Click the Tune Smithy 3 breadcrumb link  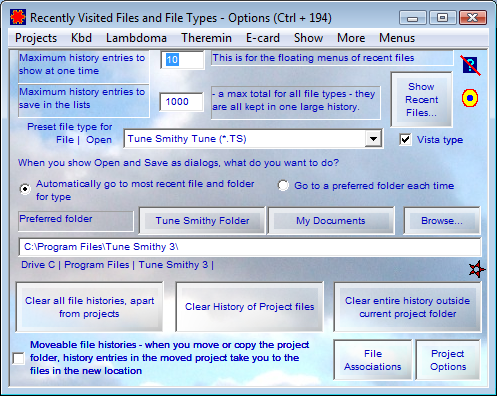(173, 265)
